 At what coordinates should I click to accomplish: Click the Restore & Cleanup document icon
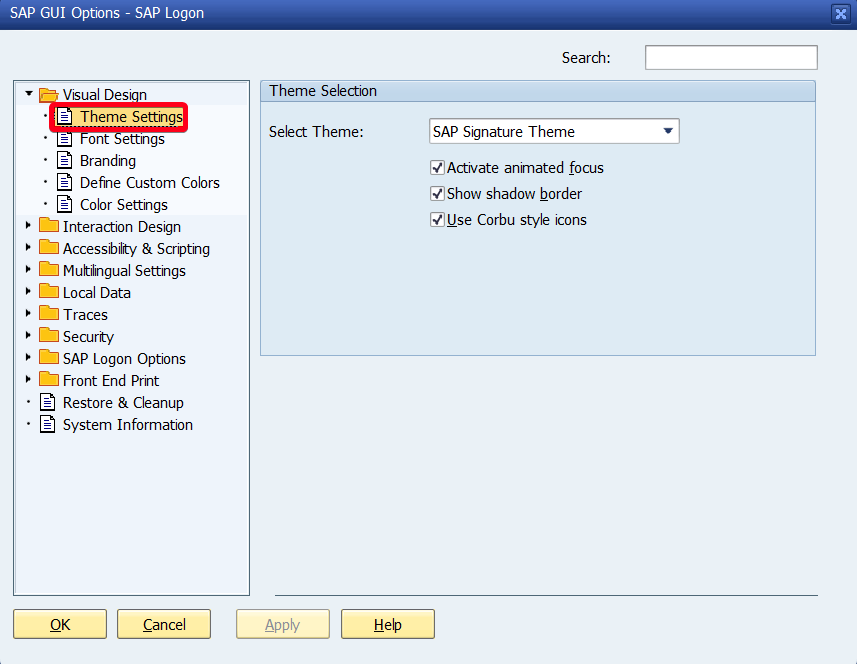click(x=47, y=403)
